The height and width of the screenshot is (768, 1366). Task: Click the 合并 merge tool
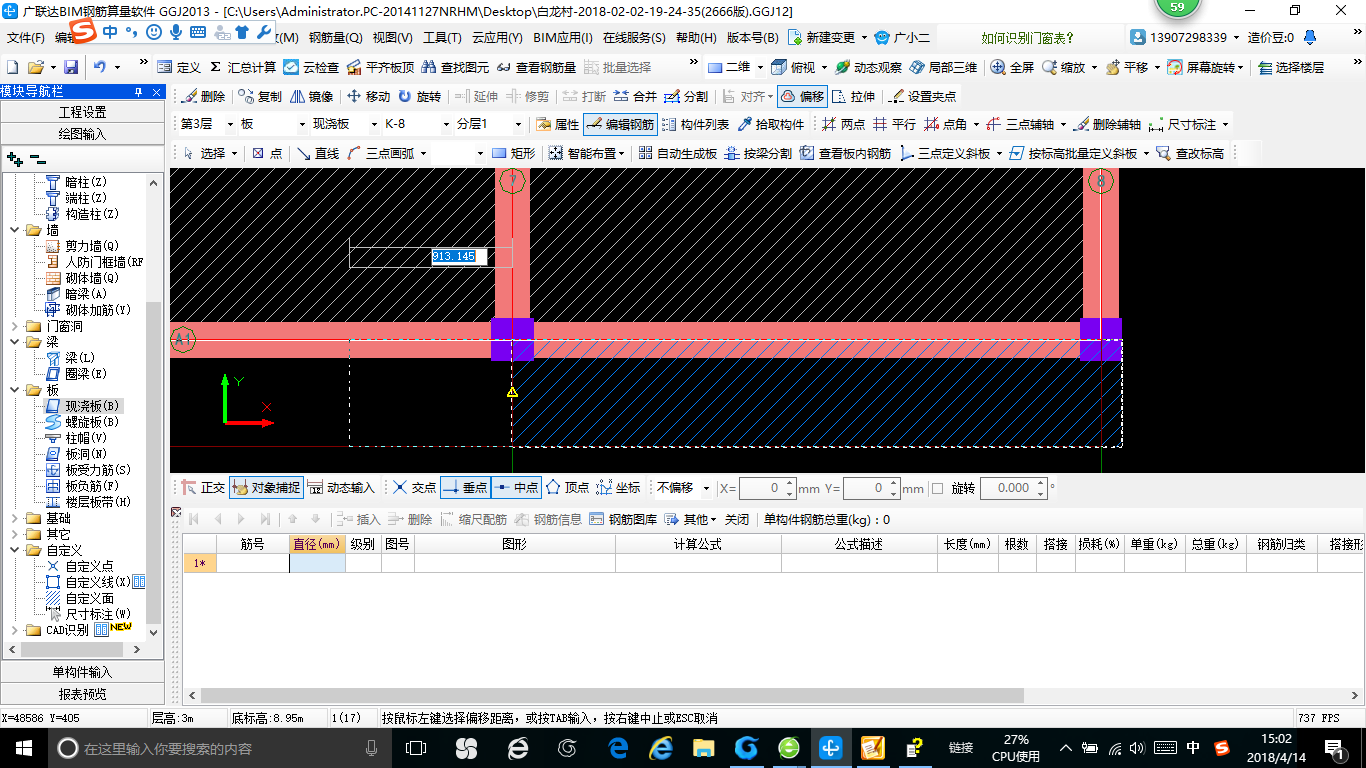point(635,97)
